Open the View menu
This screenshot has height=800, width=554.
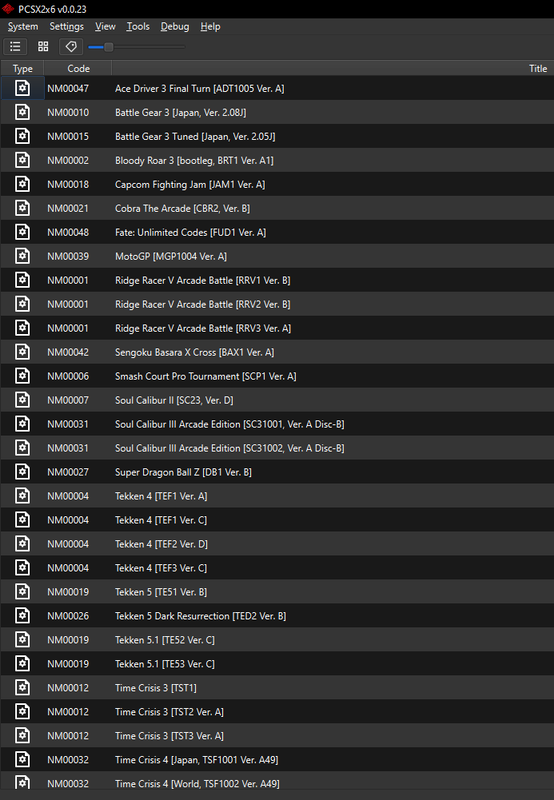click(x=105, y=27)
